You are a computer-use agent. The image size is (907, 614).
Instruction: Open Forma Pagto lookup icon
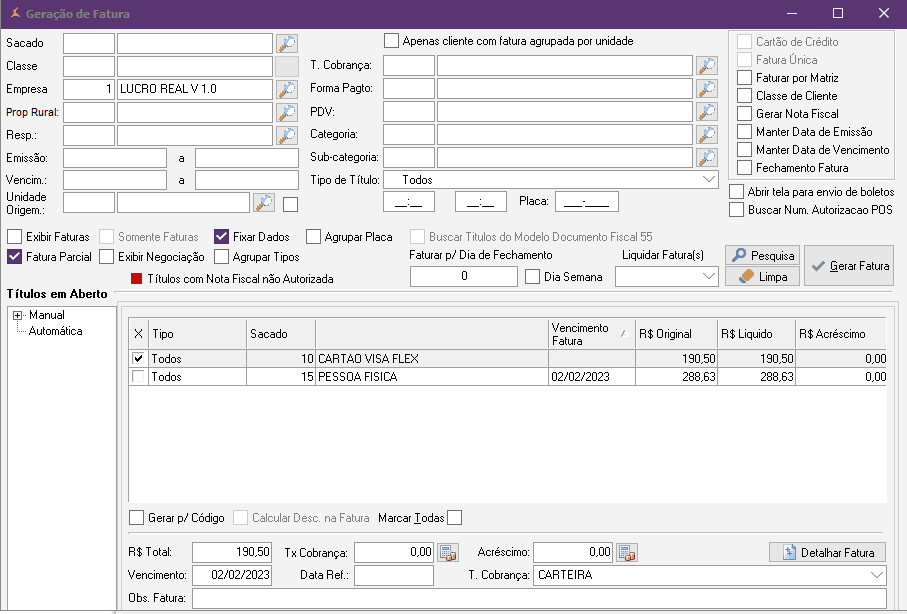(x=707, y=89)
